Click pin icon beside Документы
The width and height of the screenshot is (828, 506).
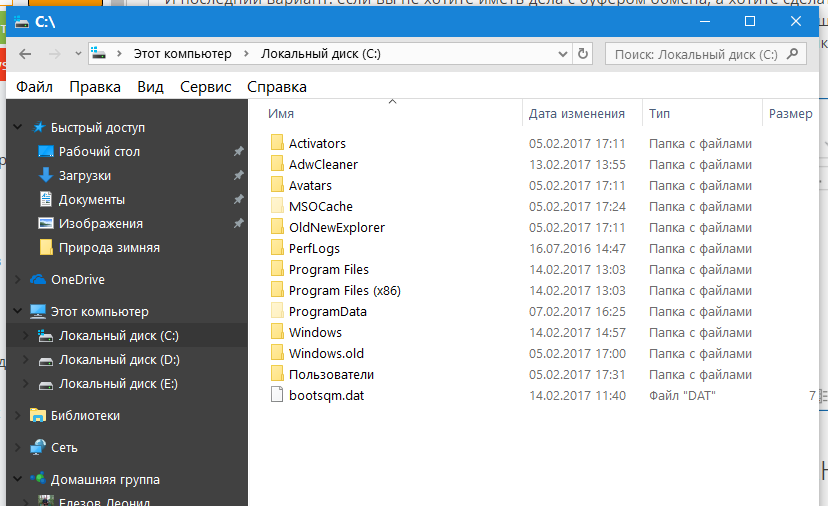click(x=239, y=200)
